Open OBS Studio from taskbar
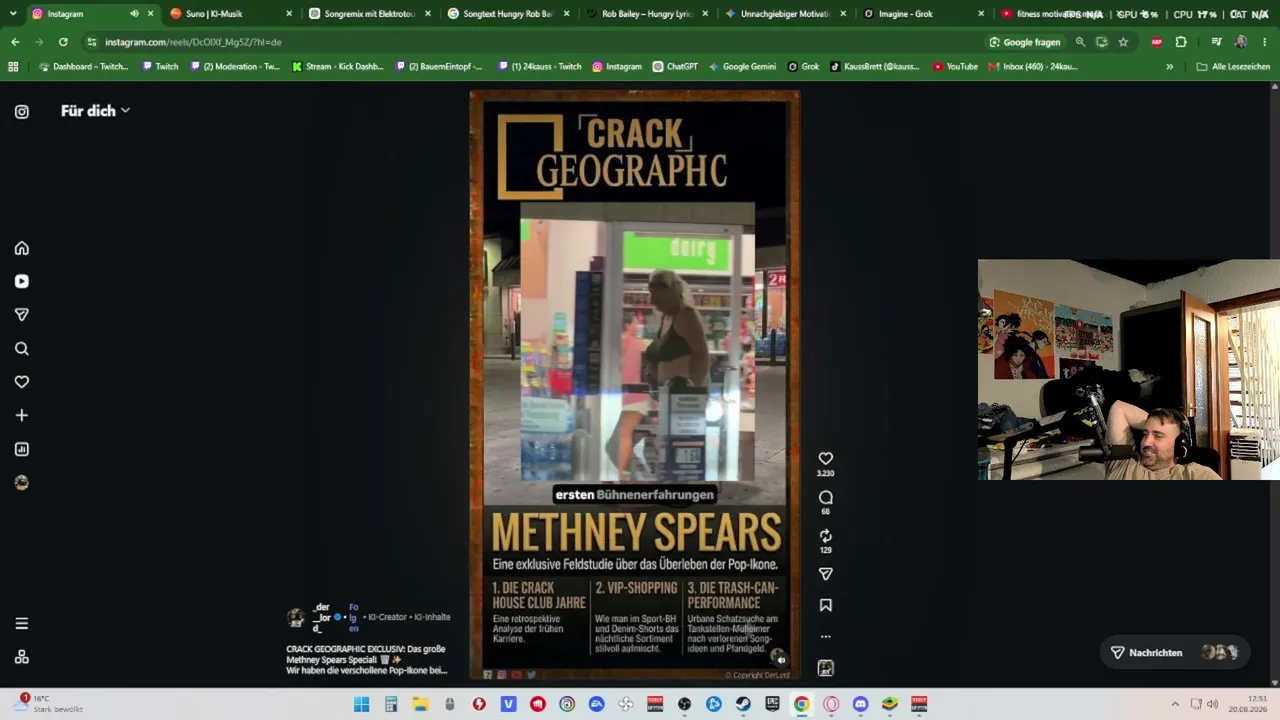Viewport: 1280px width, 720px height. [x=685, y=704]
